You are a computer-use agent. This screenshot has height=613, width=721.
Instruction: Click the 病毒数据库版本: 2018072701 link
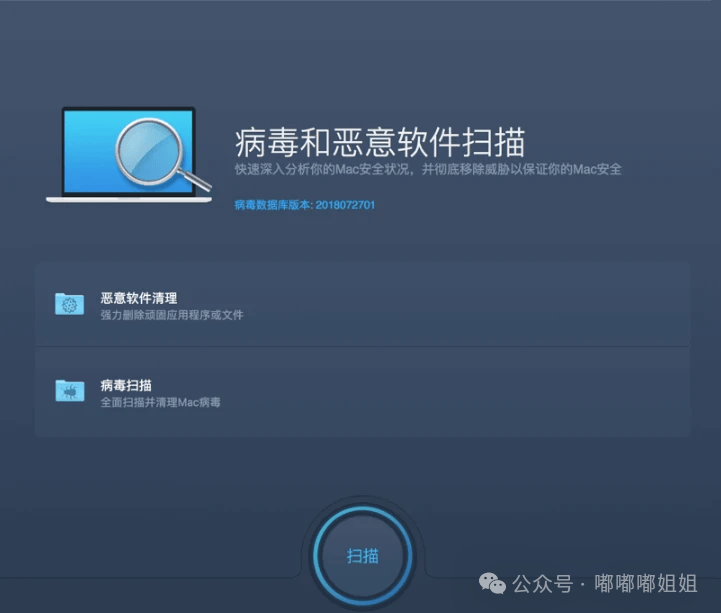(304, 205)
